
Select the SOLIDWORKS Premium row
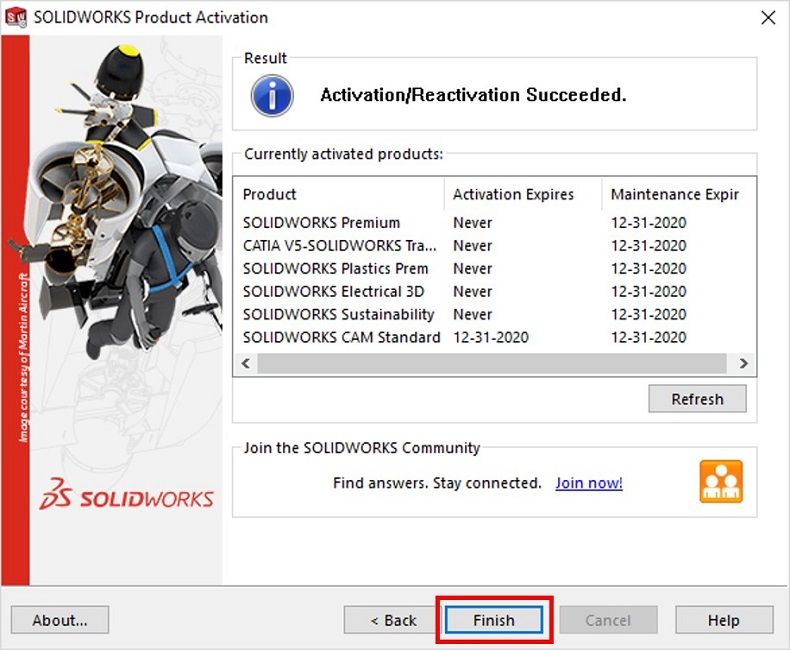click(x=321, y=222)
